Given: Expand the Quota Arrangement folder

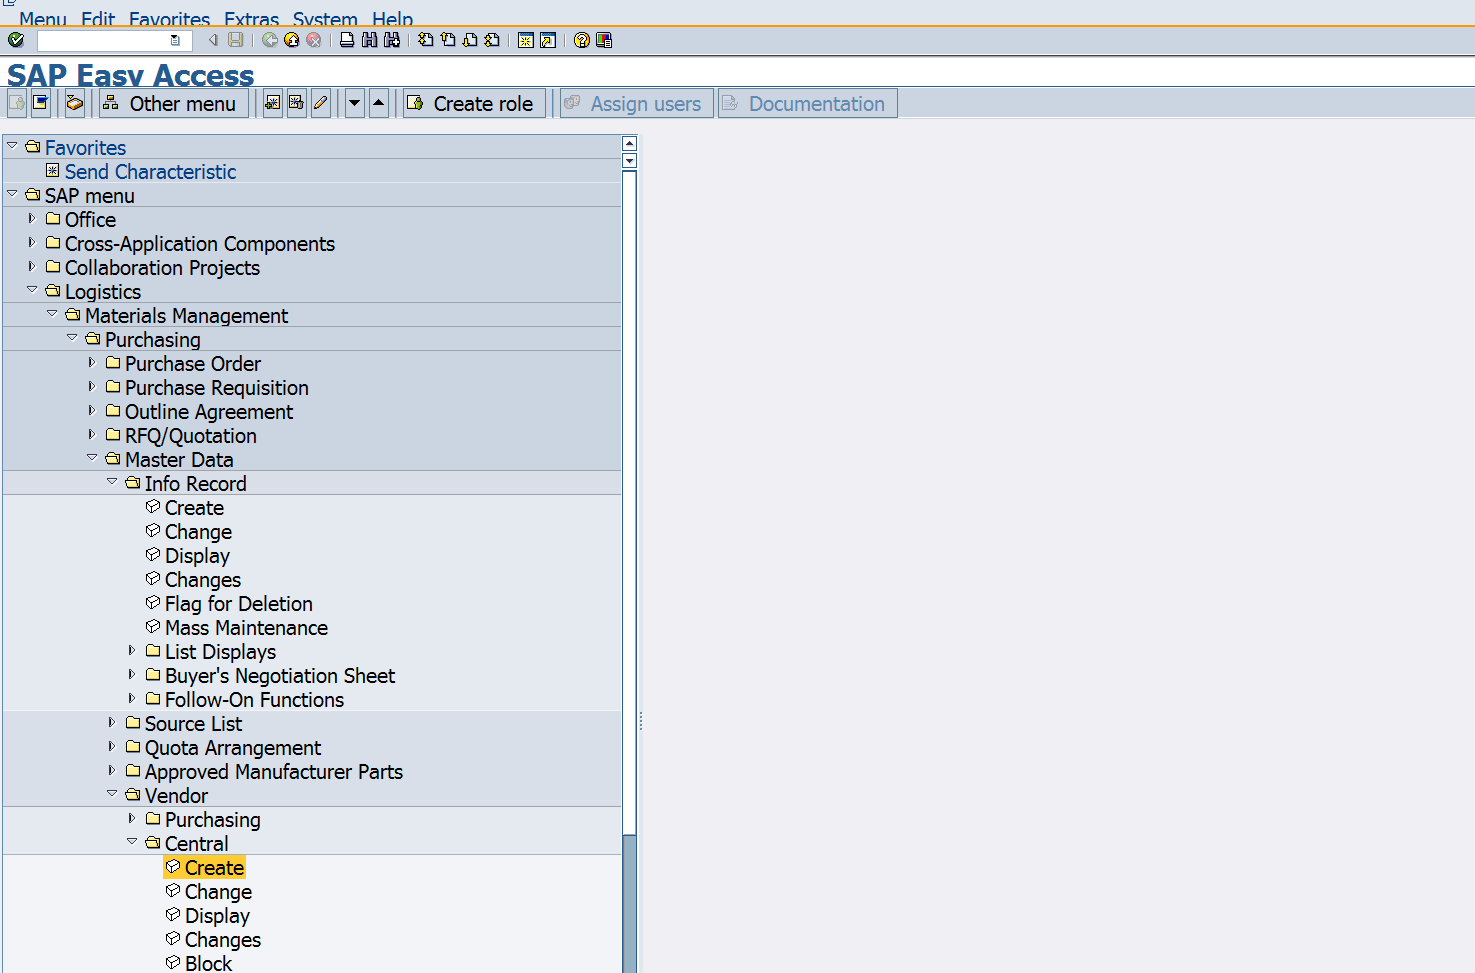Looking at the screenshot, I should point(112,746).
